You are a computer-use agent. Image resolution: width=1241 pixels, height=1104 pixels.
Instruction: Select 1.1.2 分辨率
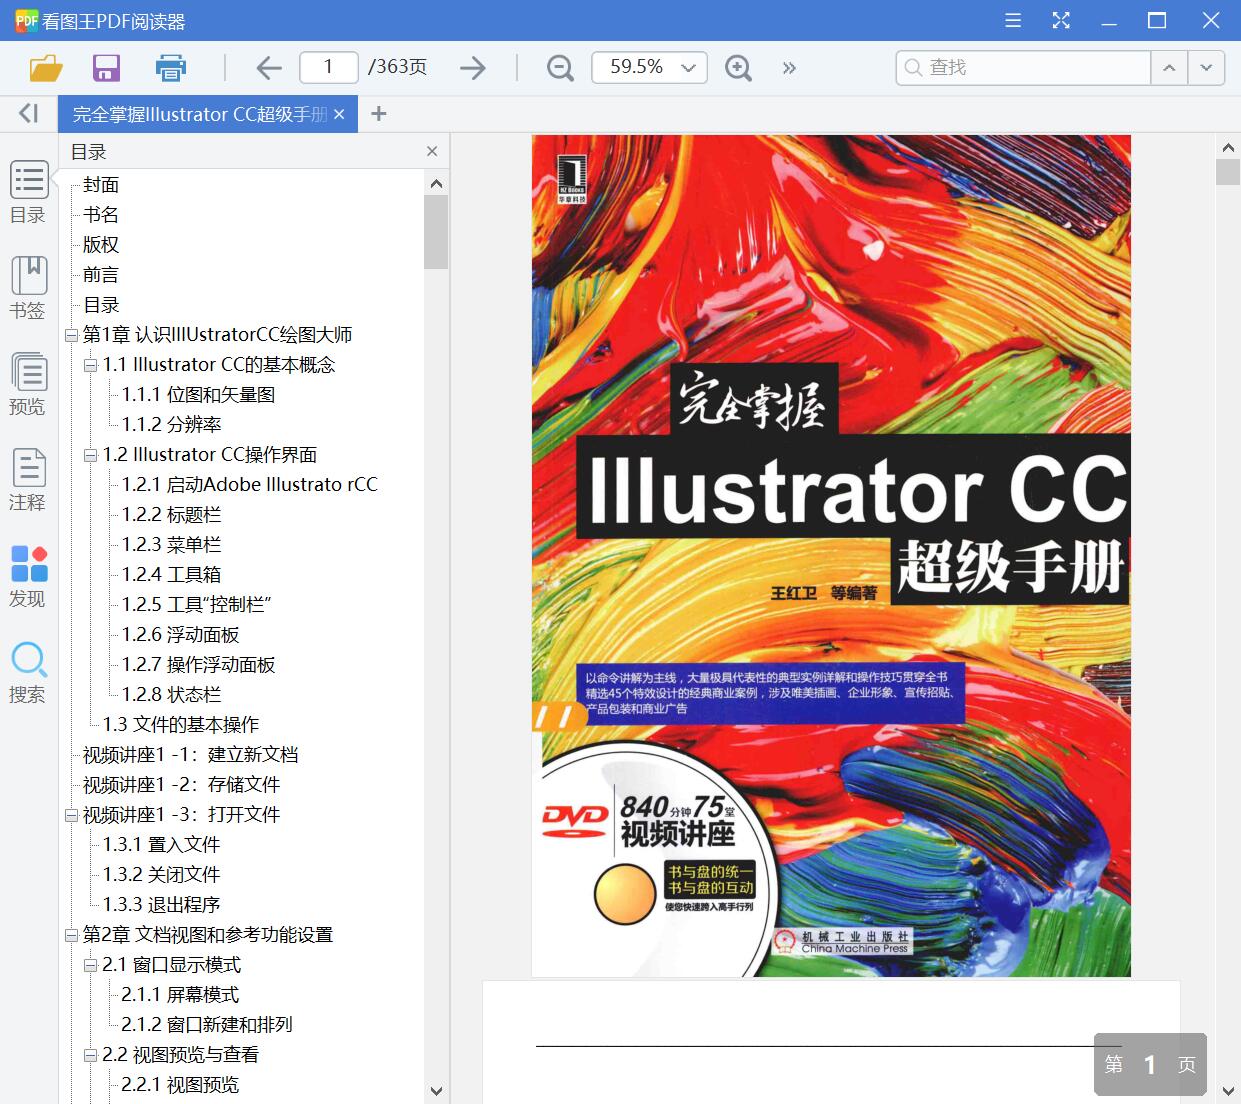171,425
